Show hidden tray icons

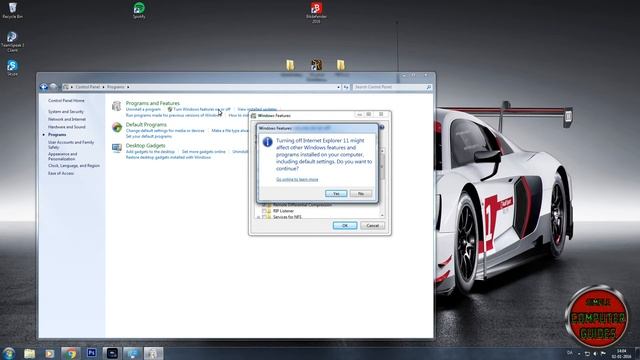[x=579, y=353]
